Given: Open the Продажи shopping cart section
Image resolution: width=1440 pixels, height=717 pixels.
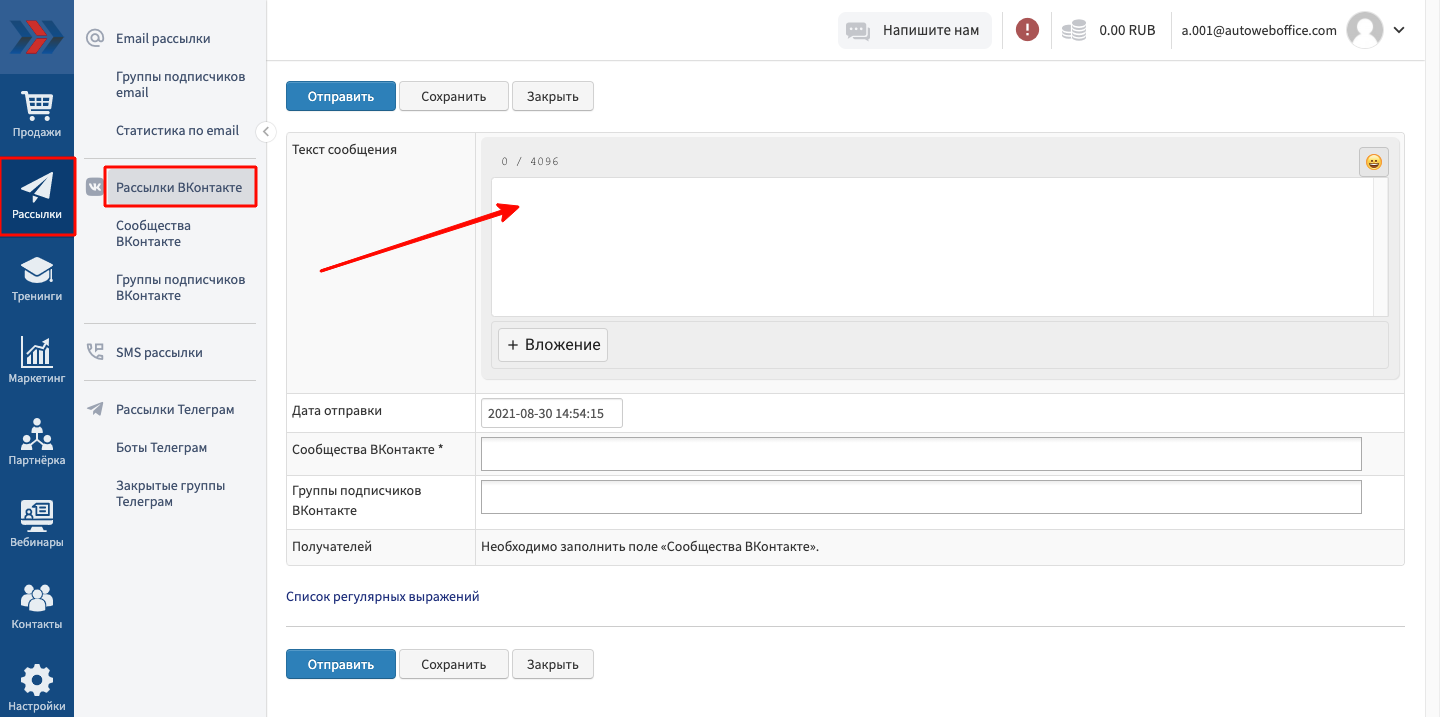Looking at the screenshot, I should (x=37, y=114).
